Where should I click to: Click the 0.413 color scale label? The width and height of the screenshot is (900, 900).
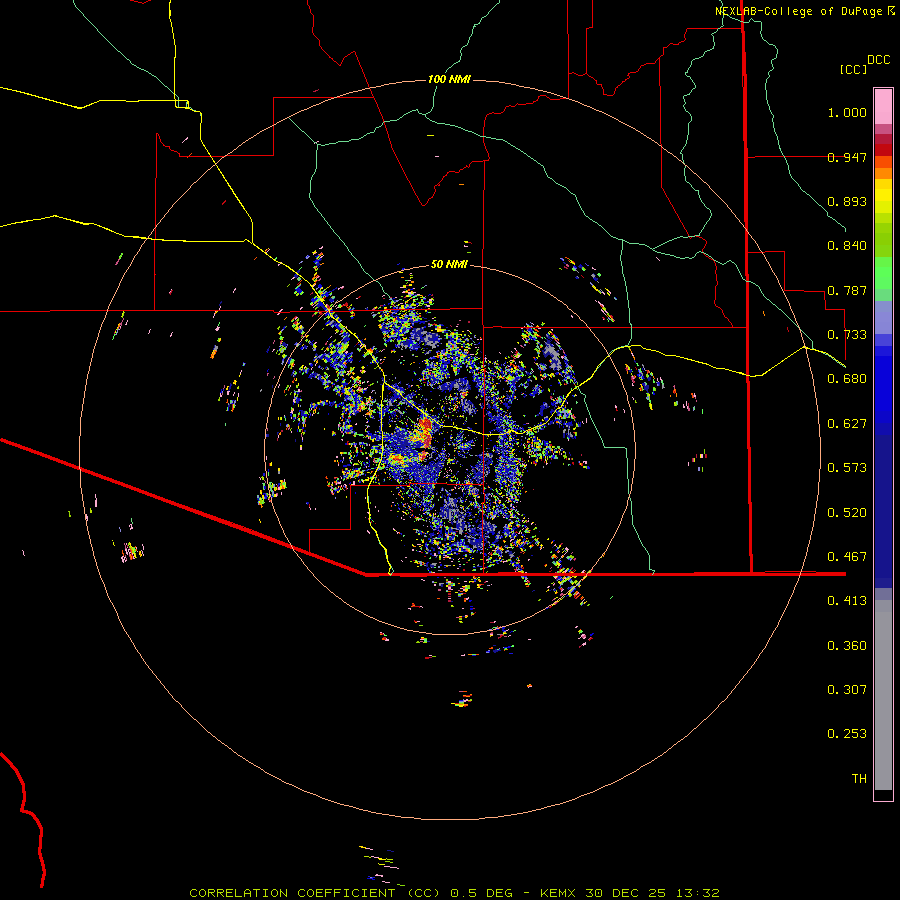[x=847, y=601]
